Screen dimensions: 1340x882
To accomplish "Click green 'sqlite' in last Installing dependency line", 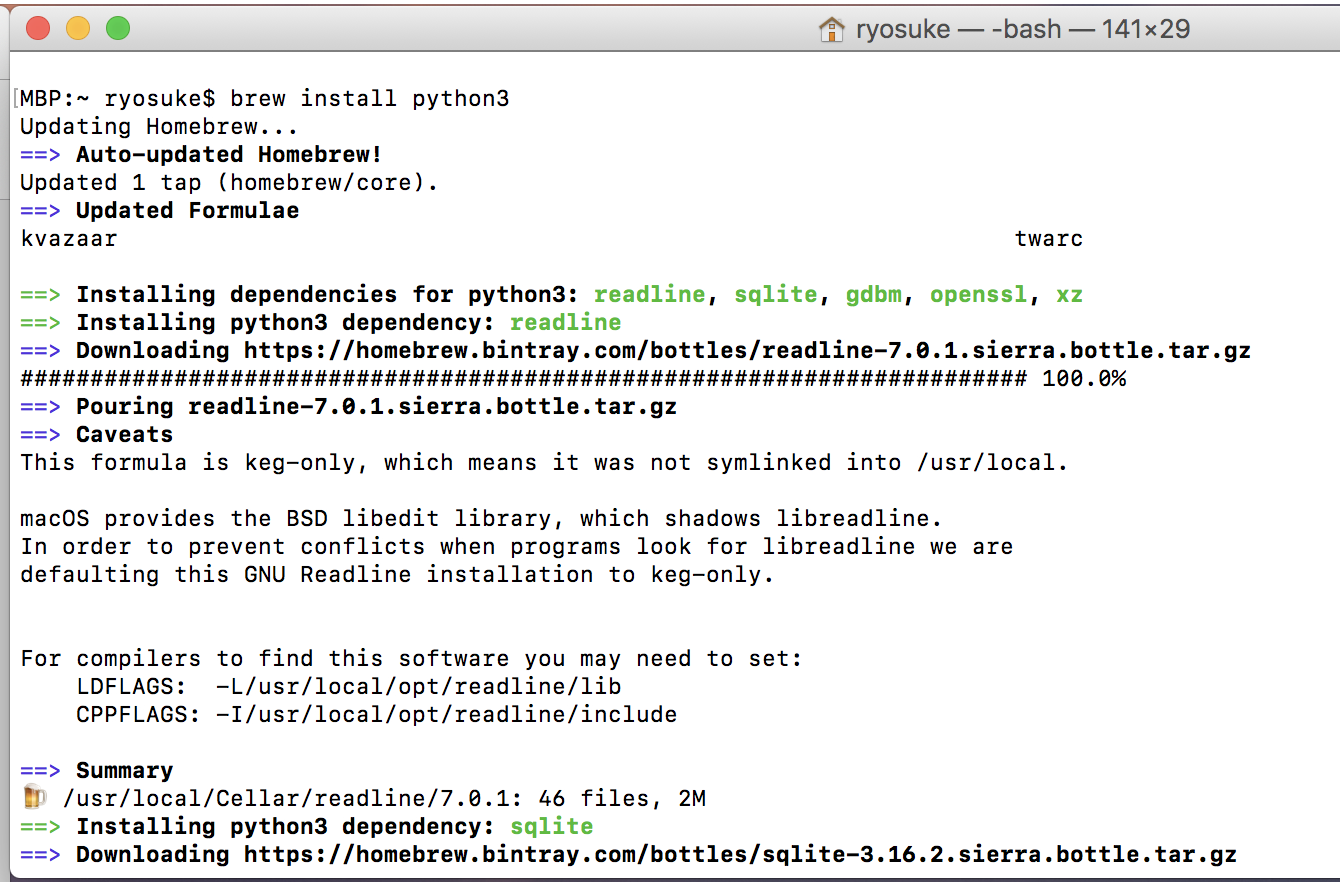I will (551, 827).
